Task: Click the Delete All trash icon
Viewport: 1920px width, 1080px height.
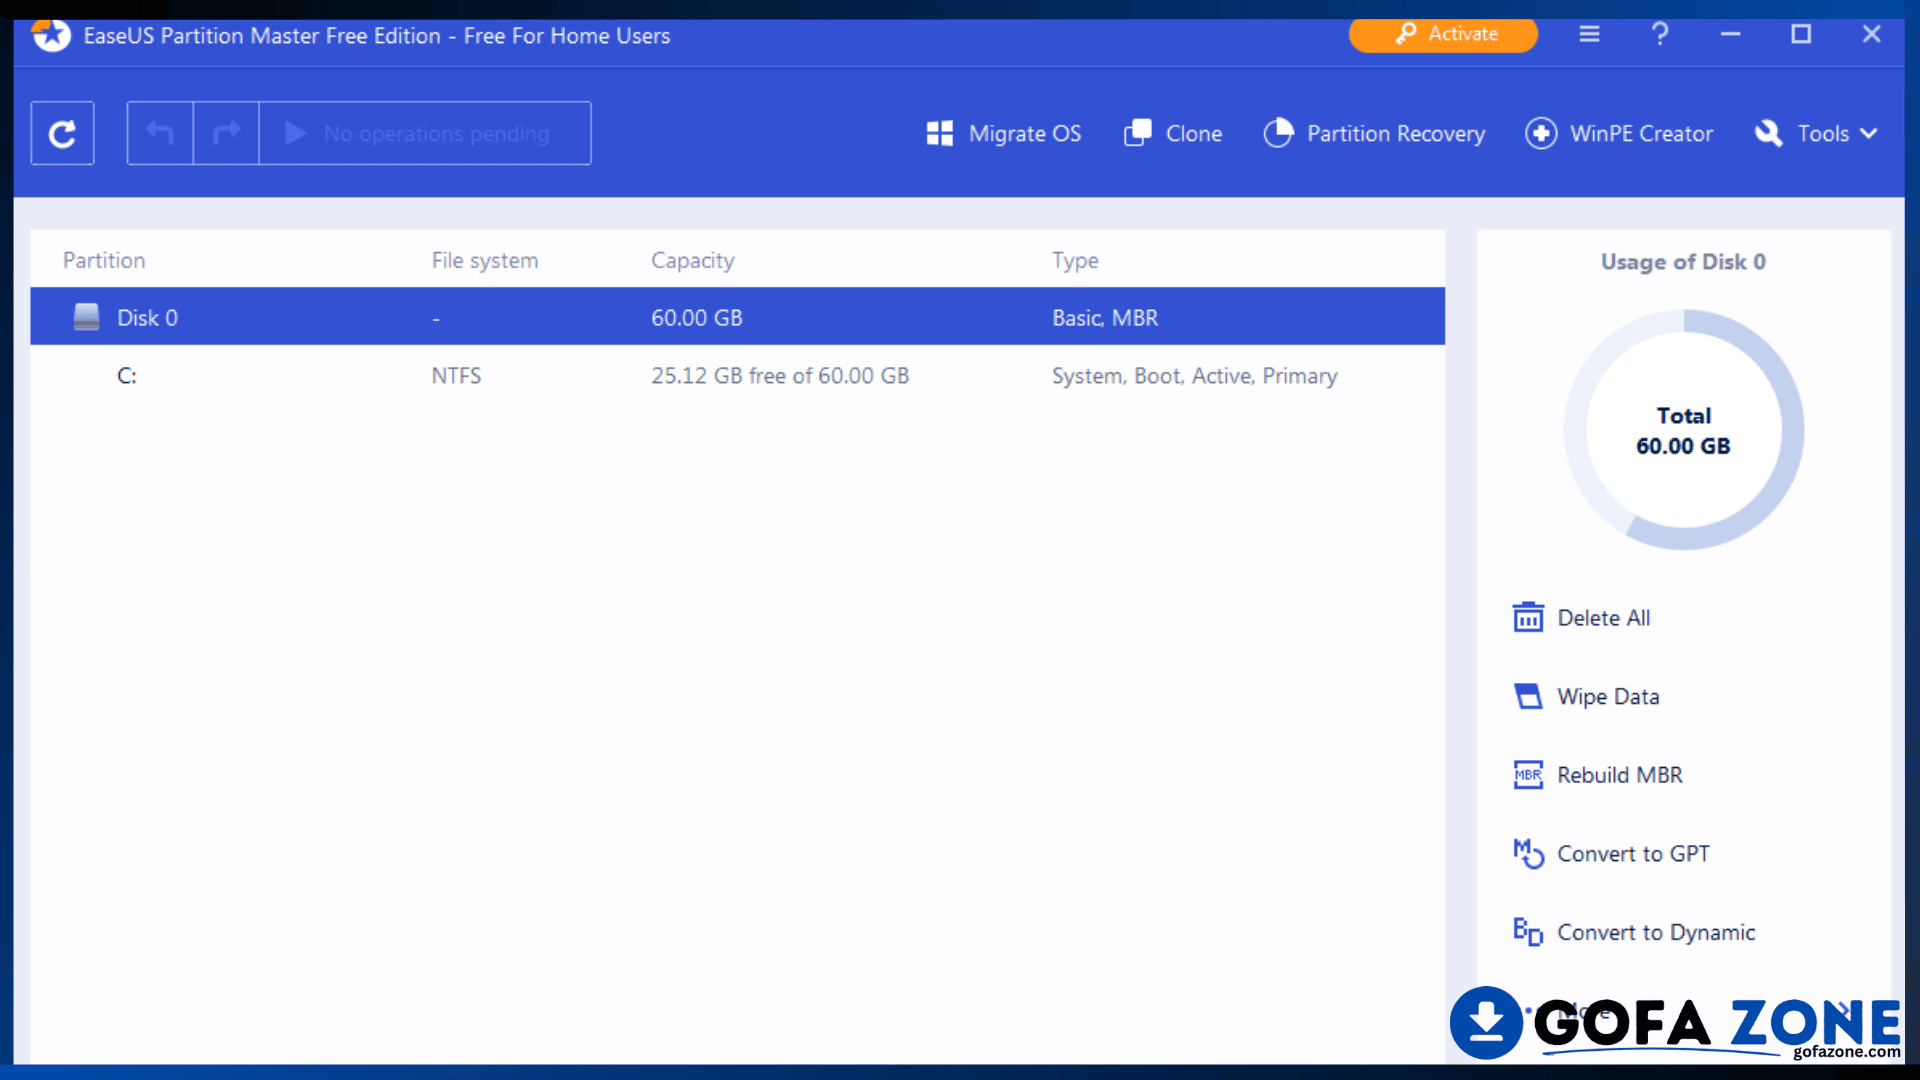Action: click(x=1528, y=617)
